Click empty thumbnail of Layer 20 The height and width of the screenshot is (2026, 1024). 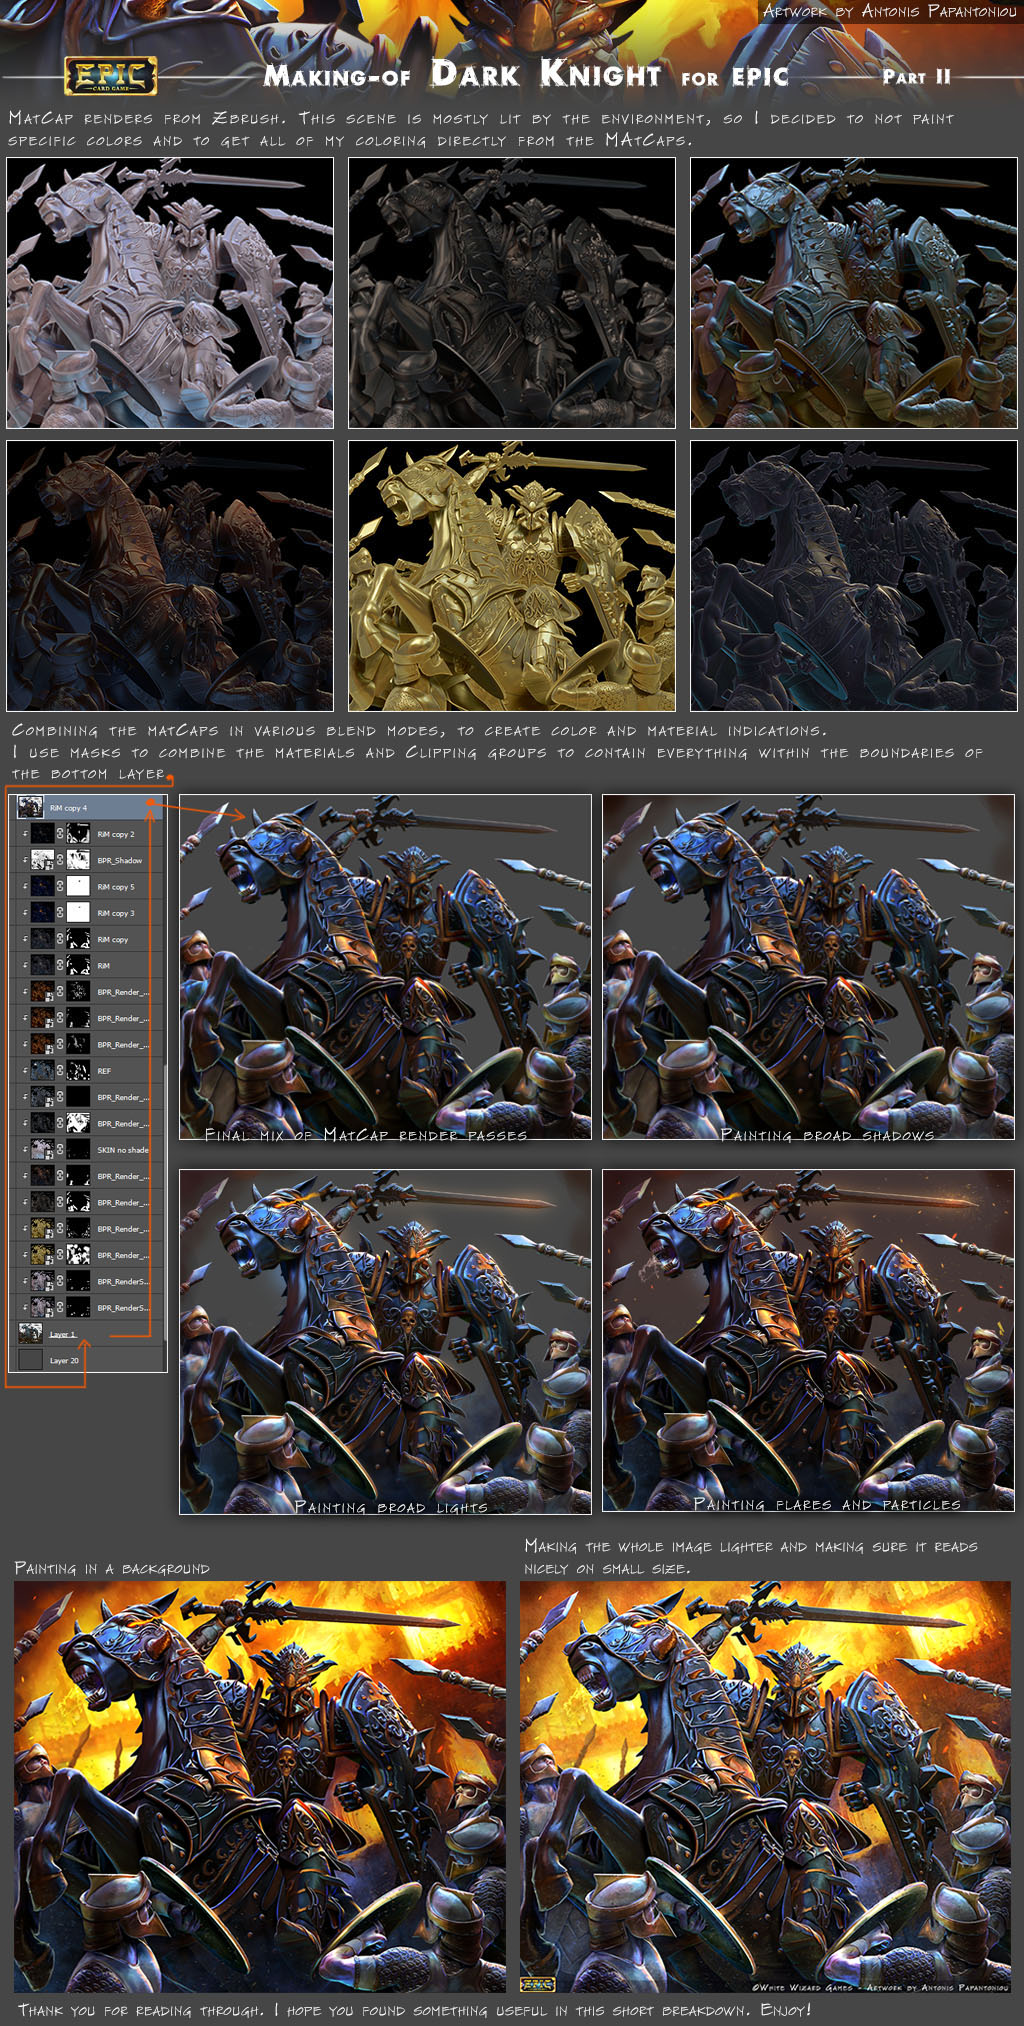(30, 1359)
